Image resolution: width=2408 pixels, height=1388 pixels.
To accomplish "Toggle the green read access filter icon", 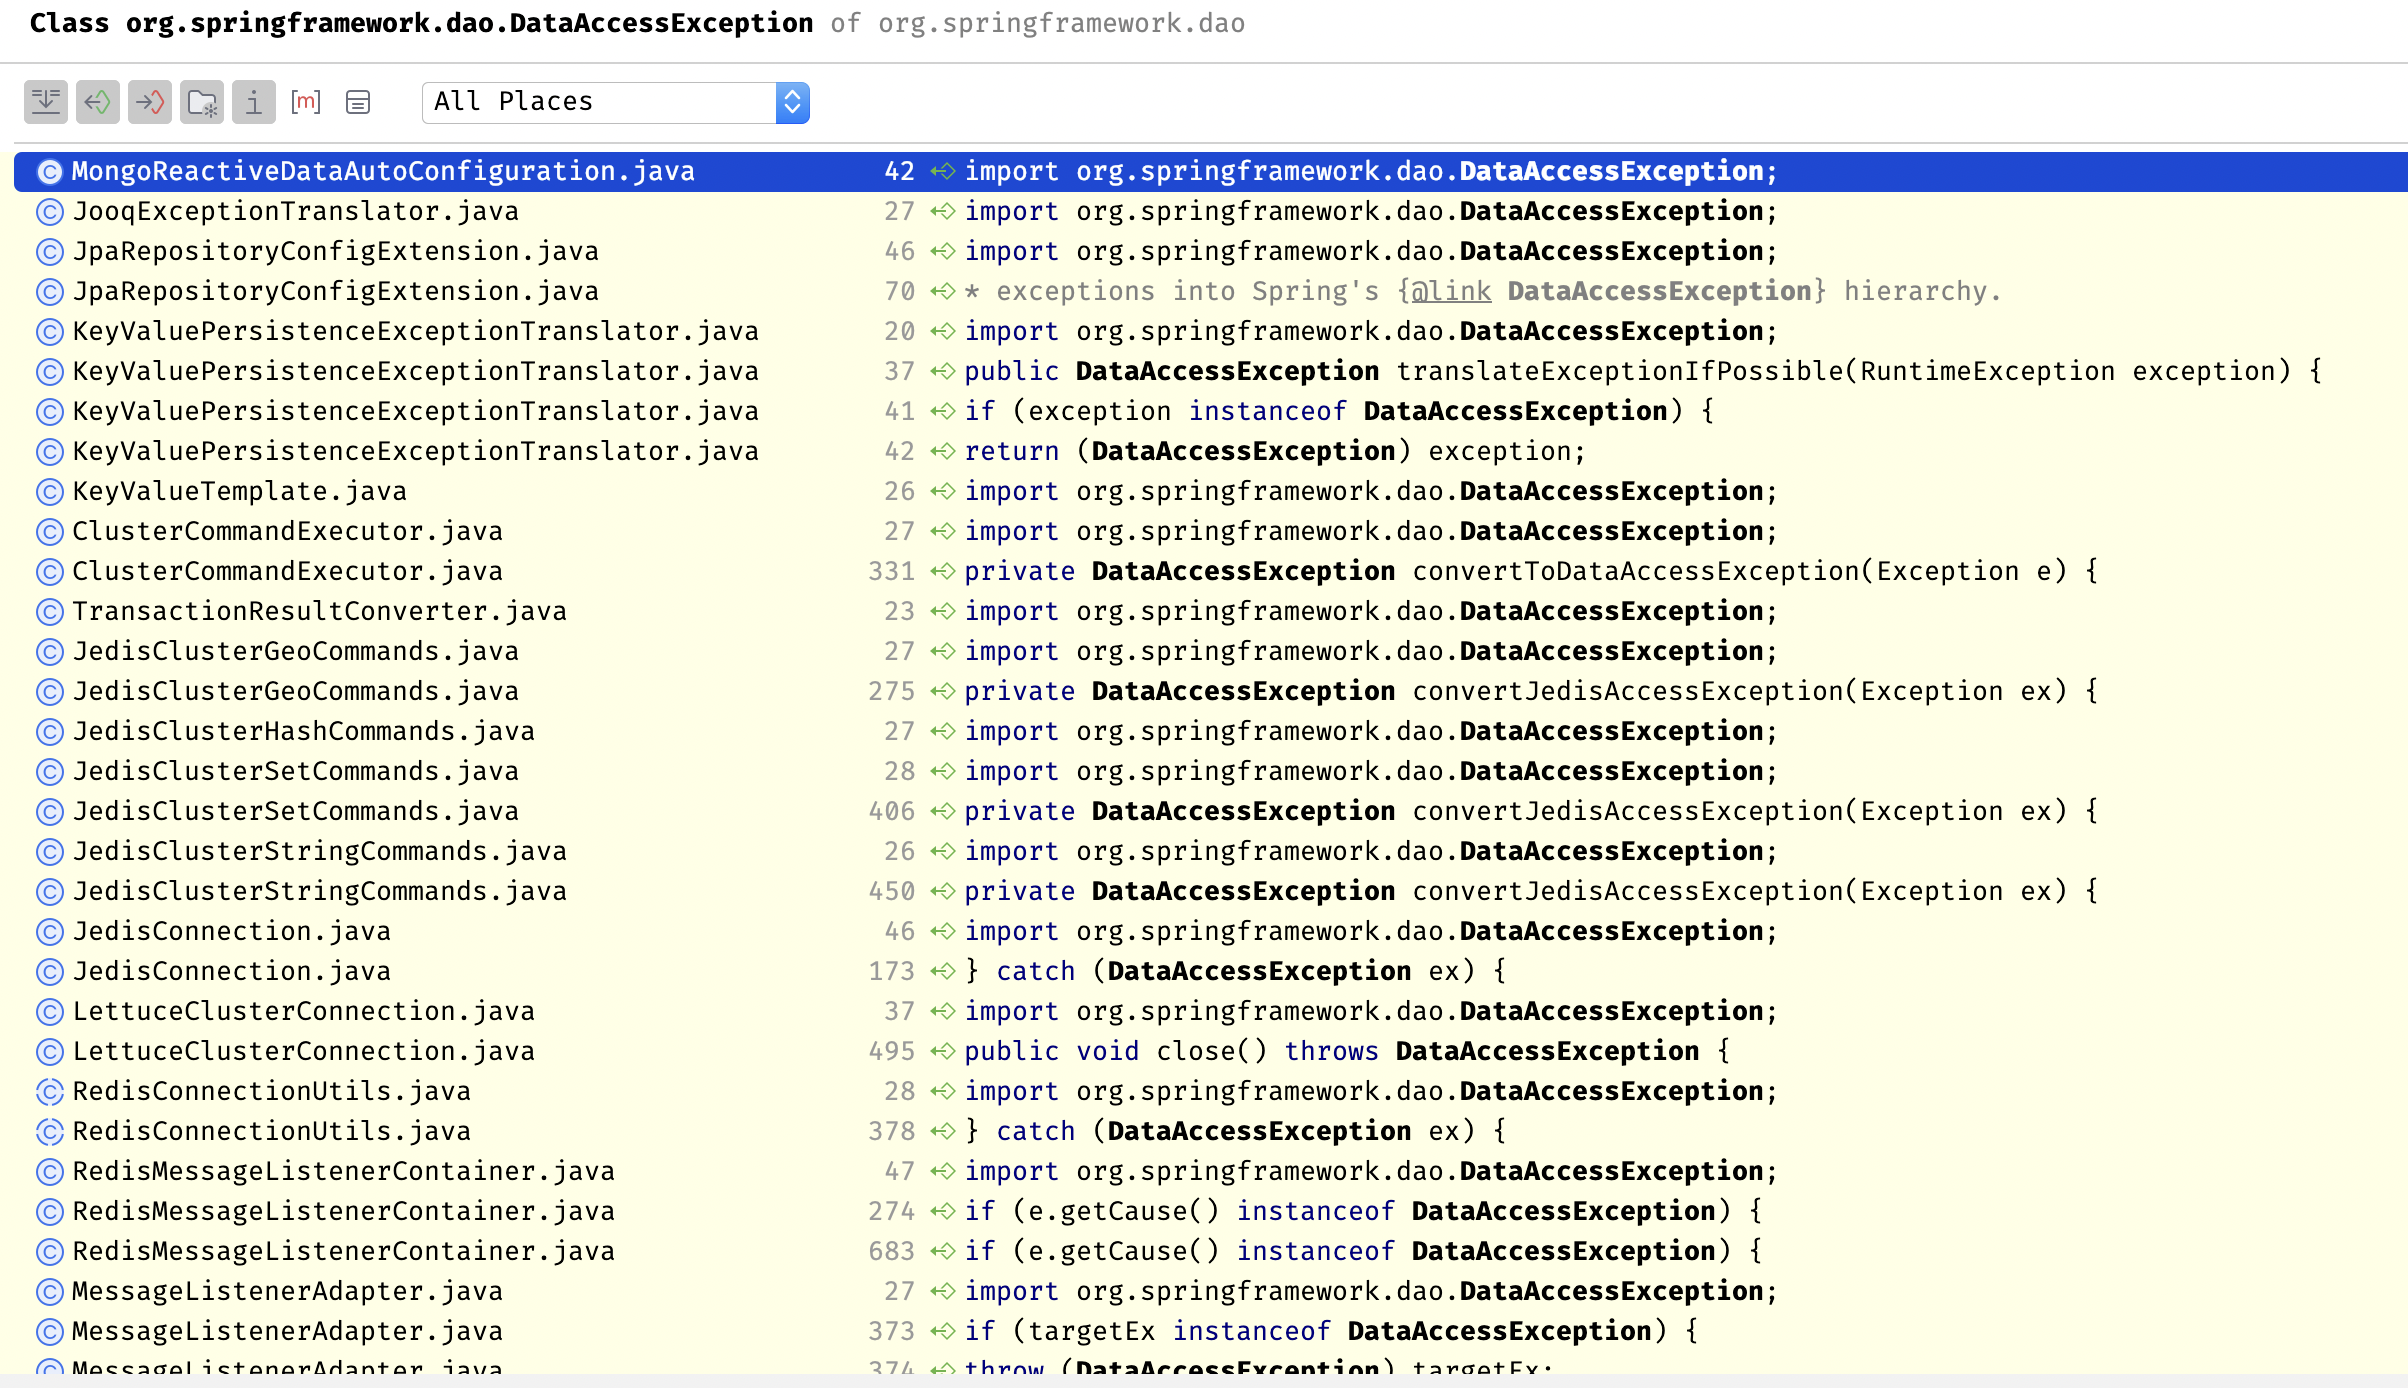I will [98, 102].
